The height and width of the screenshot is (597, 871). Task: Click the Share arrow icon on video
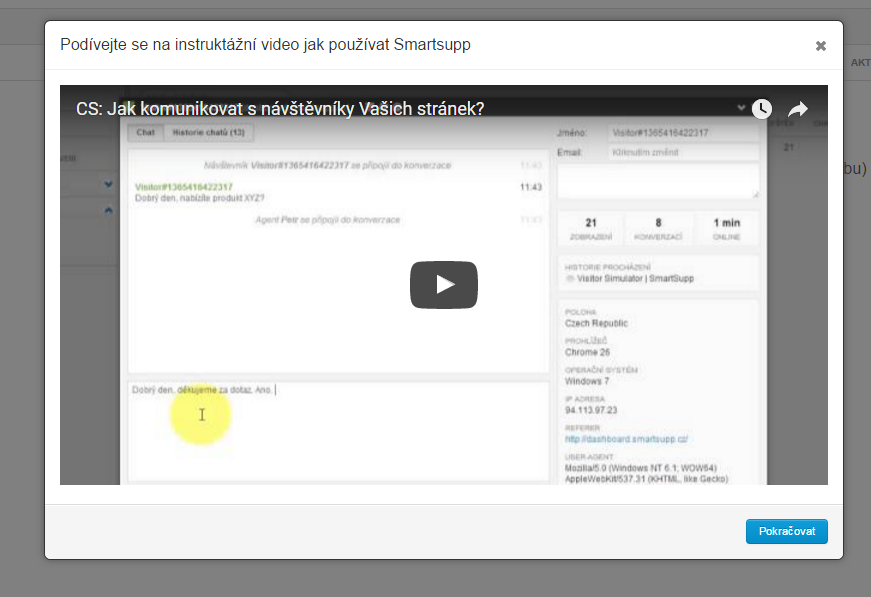pos(798,109)
